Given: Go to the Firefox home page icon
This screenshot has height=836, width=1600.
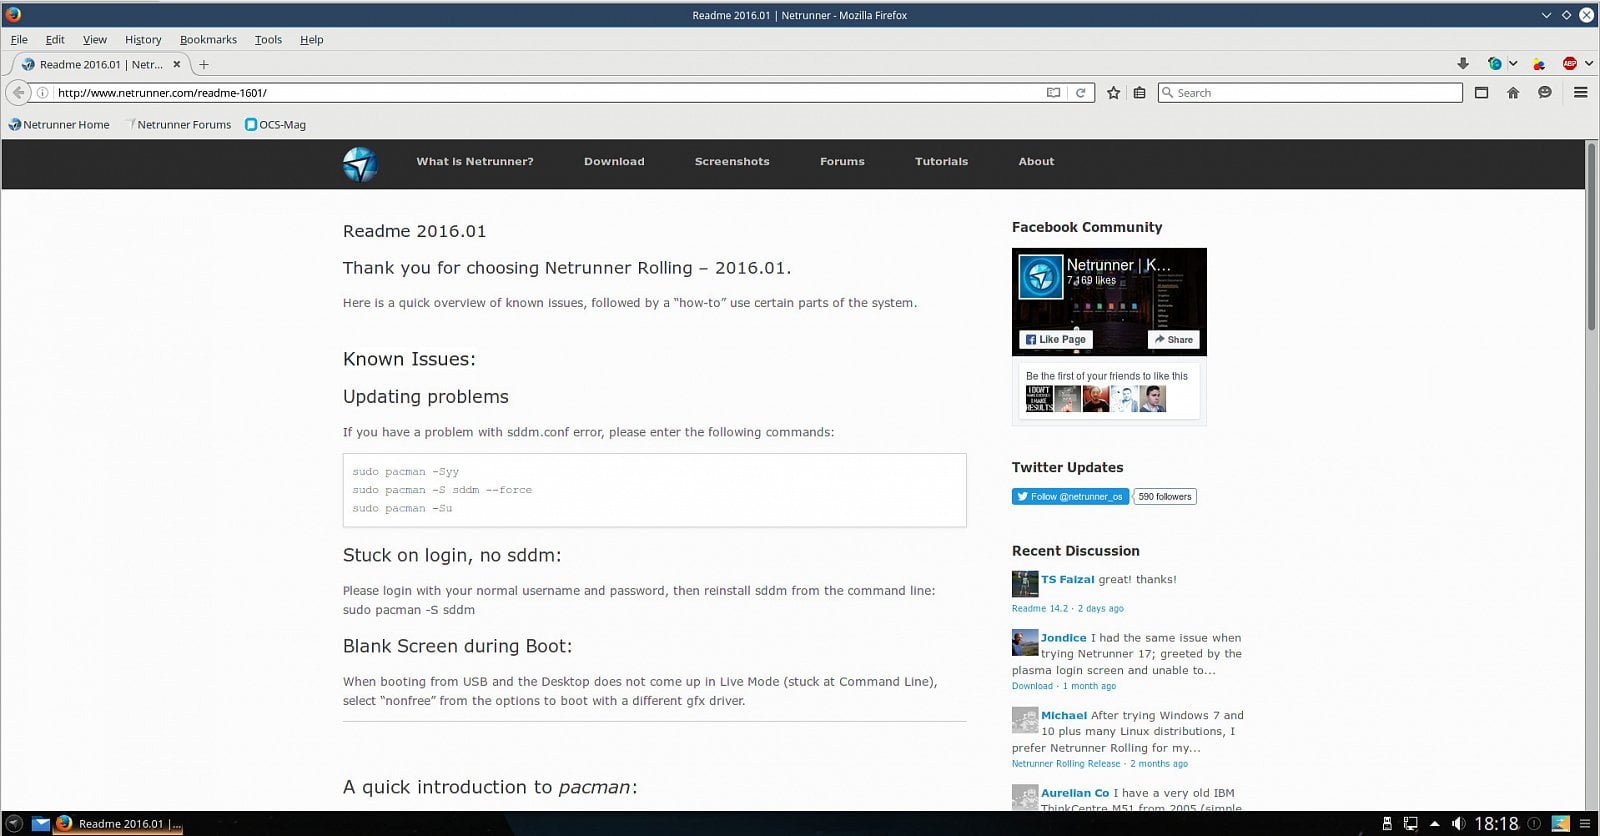Looking at the screenshot, I should [x=1513, y=93].
